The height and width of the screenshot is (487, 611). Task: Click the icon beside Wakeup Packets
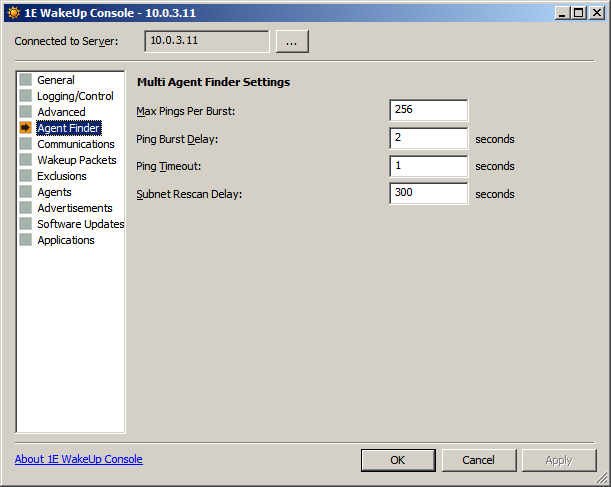(x=26, y=160)
